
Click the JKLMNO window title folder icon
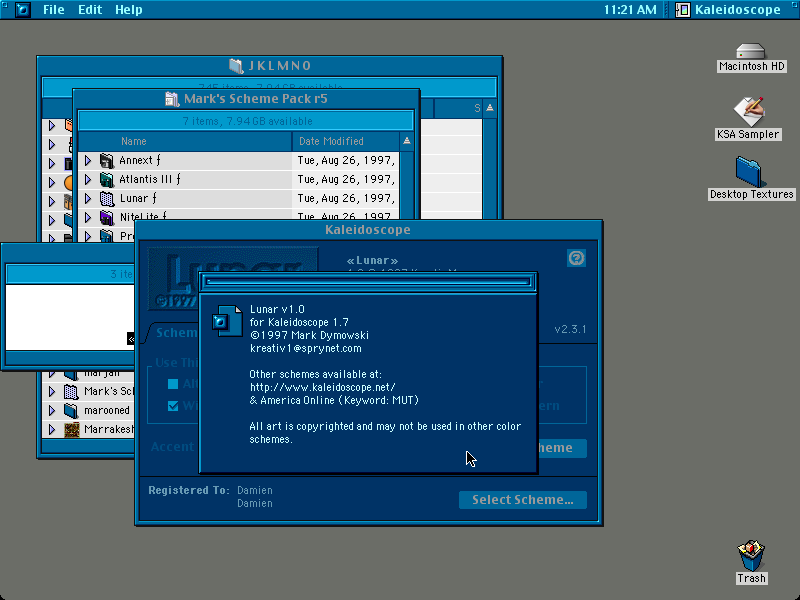click(236, 66)
